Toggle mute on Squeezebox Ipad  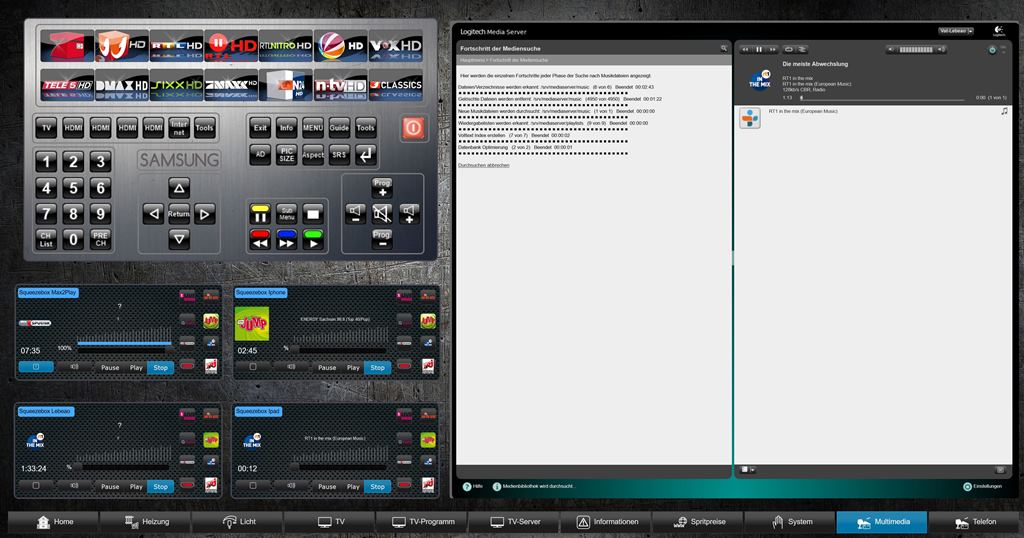click(x=291, y=486)
